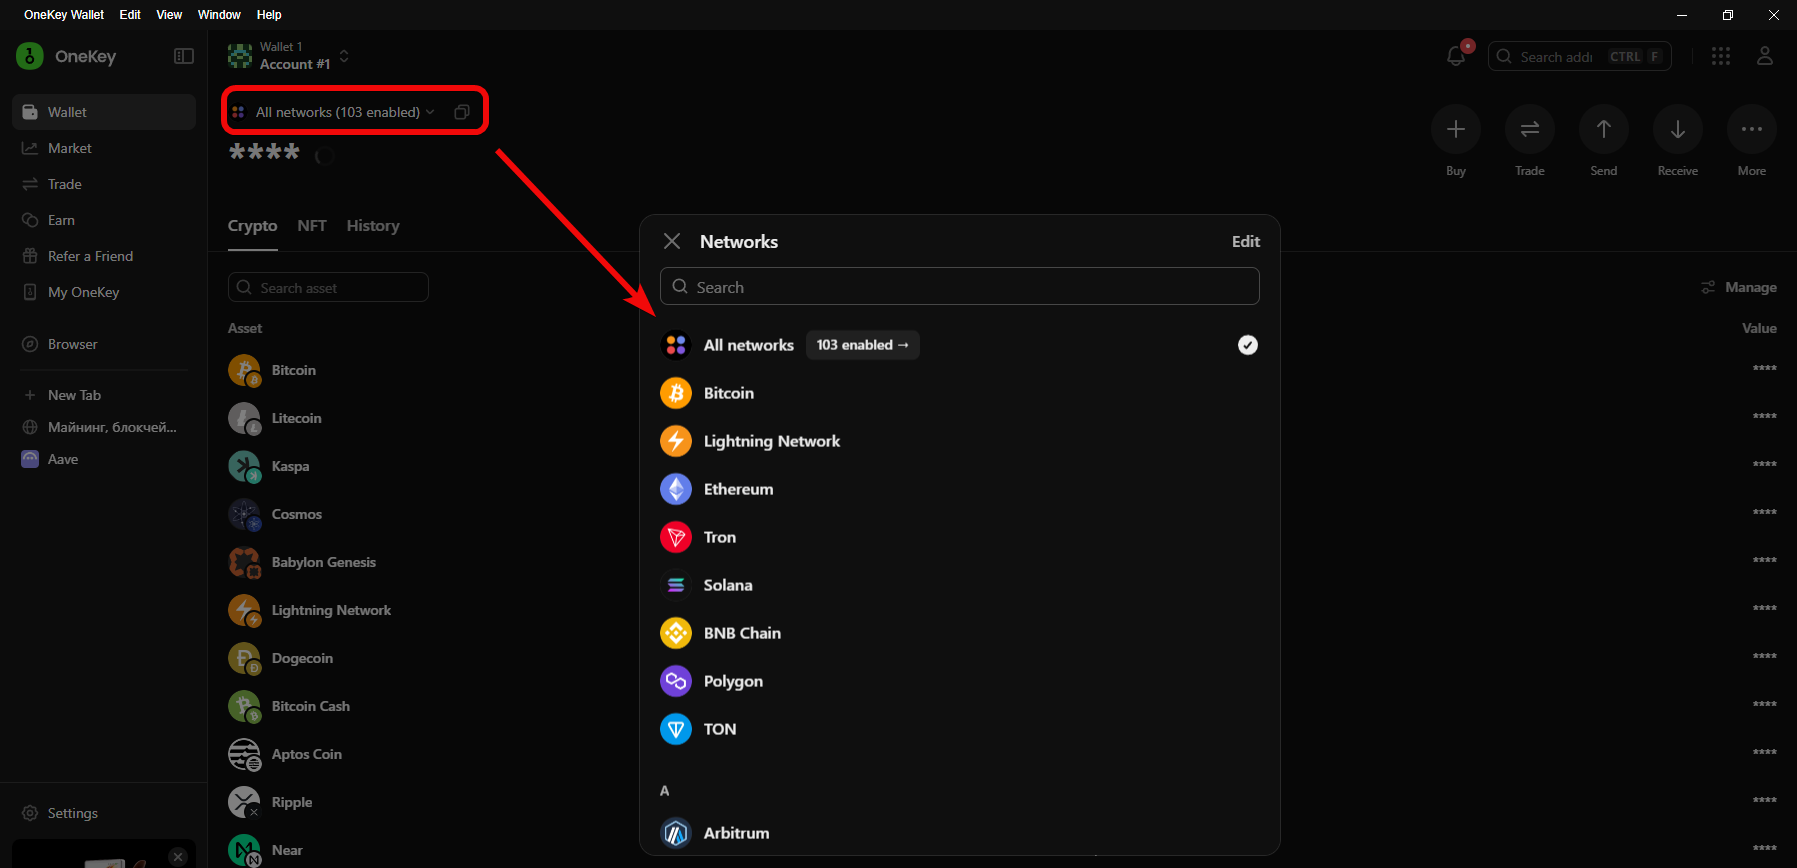Collapse the sidebar panel toggle icon
Screen dimensions: 1797x868
pos(184,56)
